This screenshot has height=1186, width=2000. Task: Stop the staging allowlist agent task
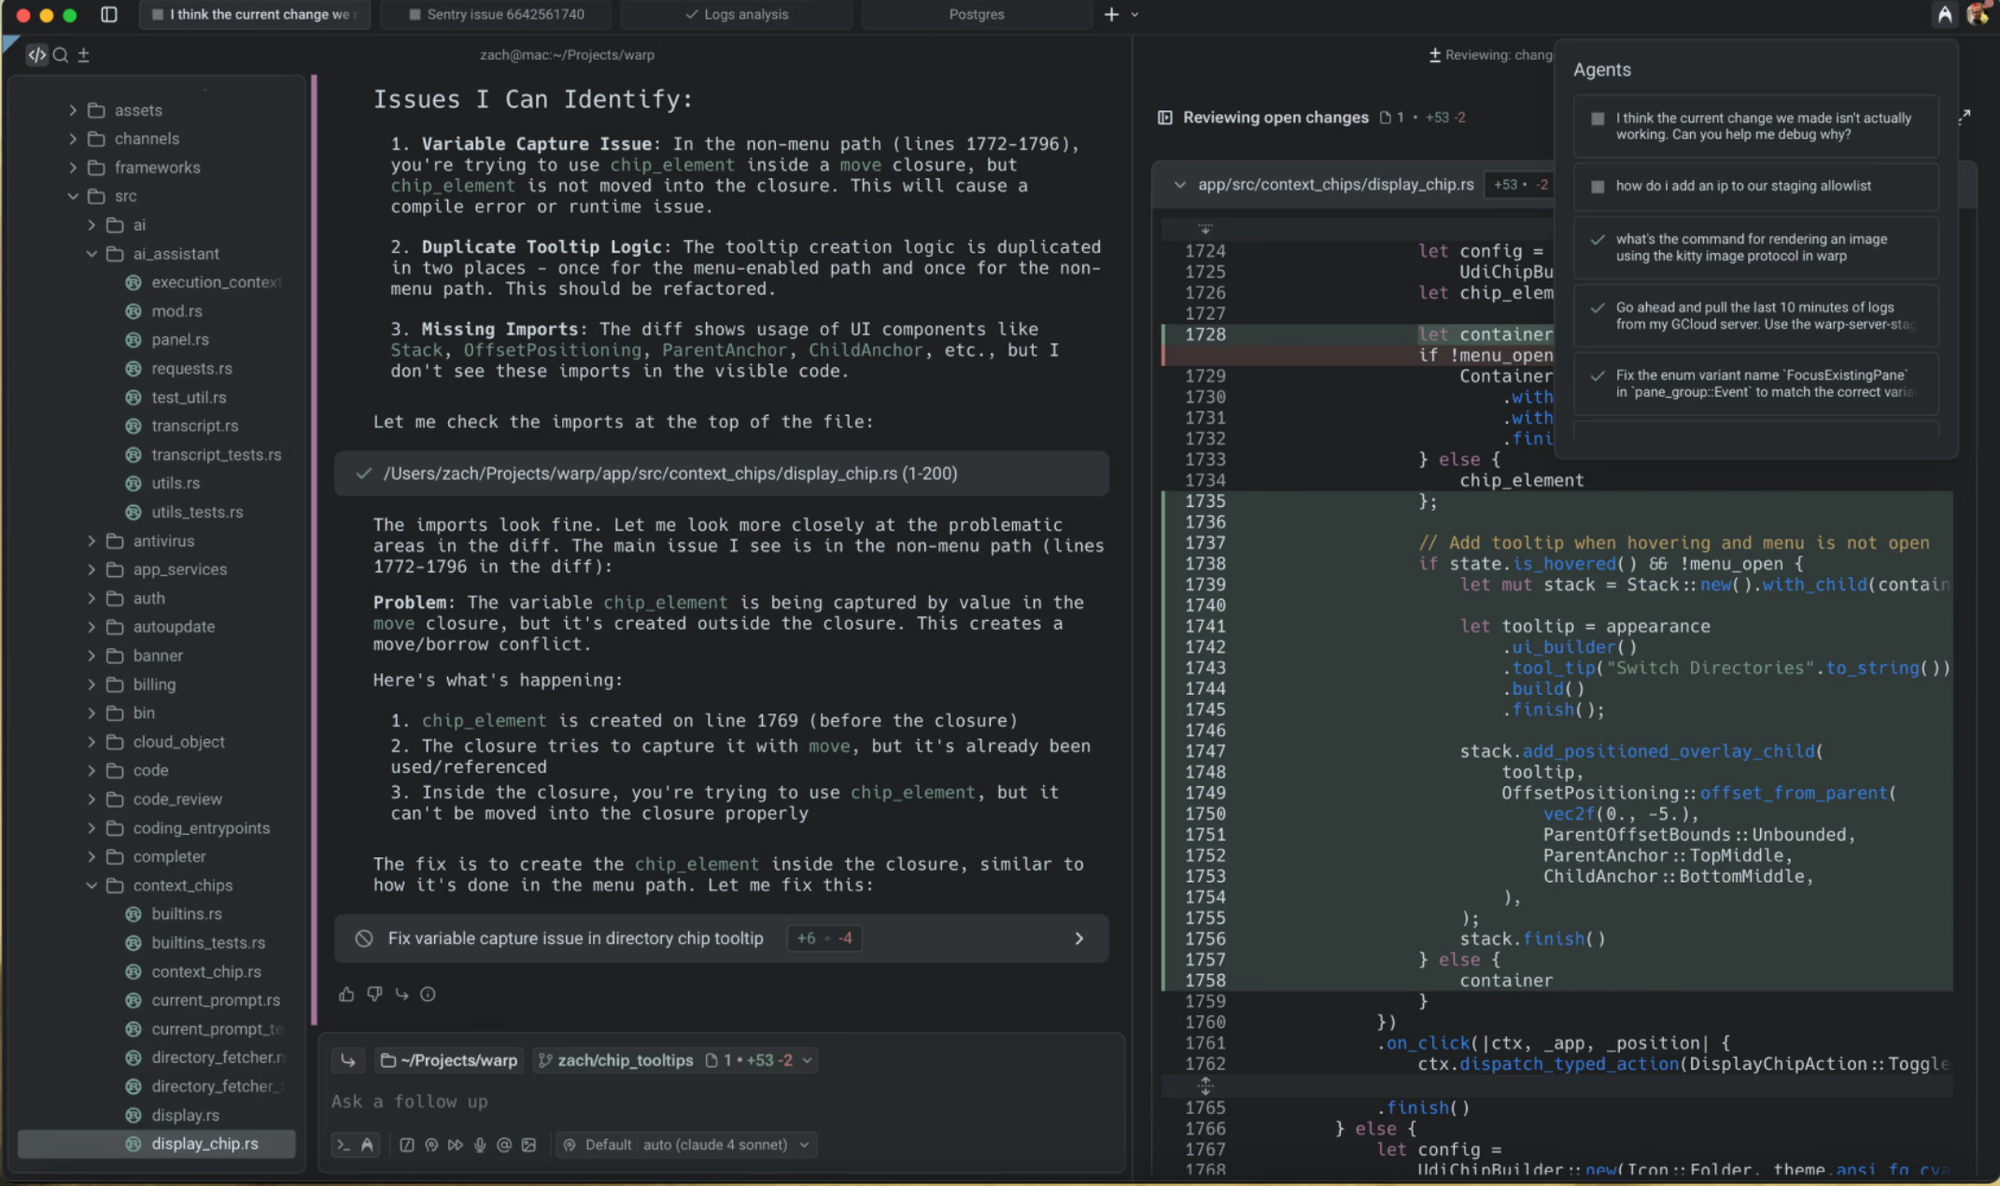click(x=1597, y=186)
